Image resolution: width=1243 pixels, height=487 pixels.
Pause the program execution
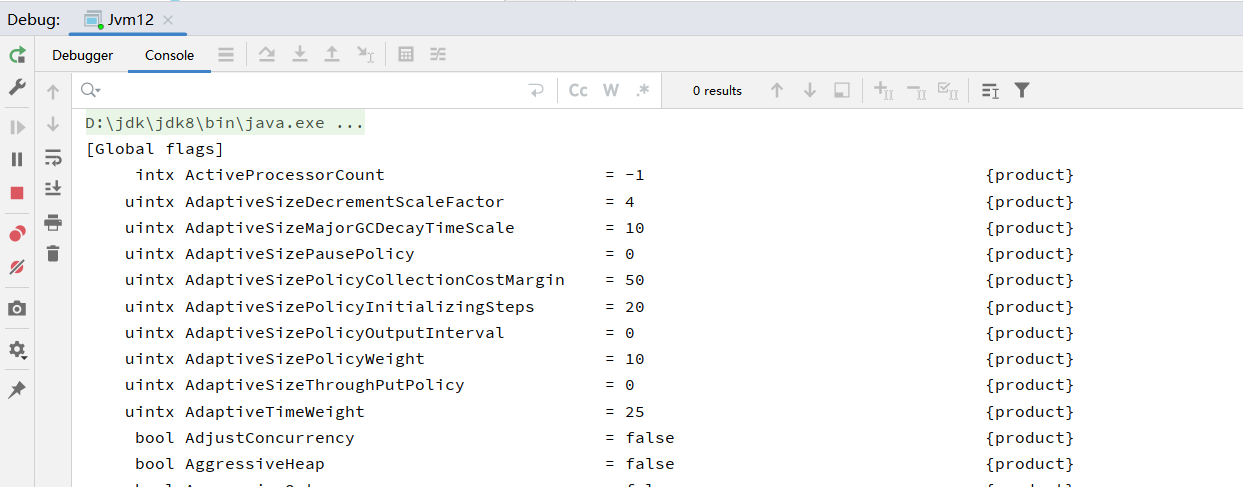coord(17,159)
